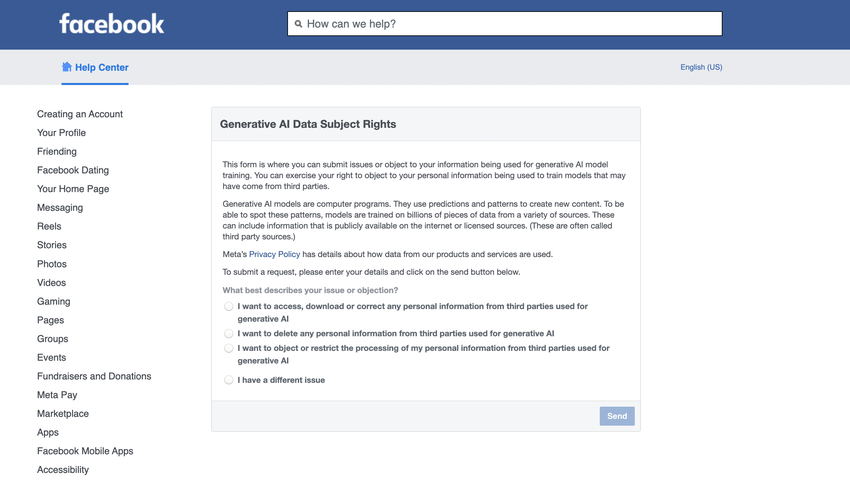
Task: Open Creating an Account help topic
Action: [80, 114]
